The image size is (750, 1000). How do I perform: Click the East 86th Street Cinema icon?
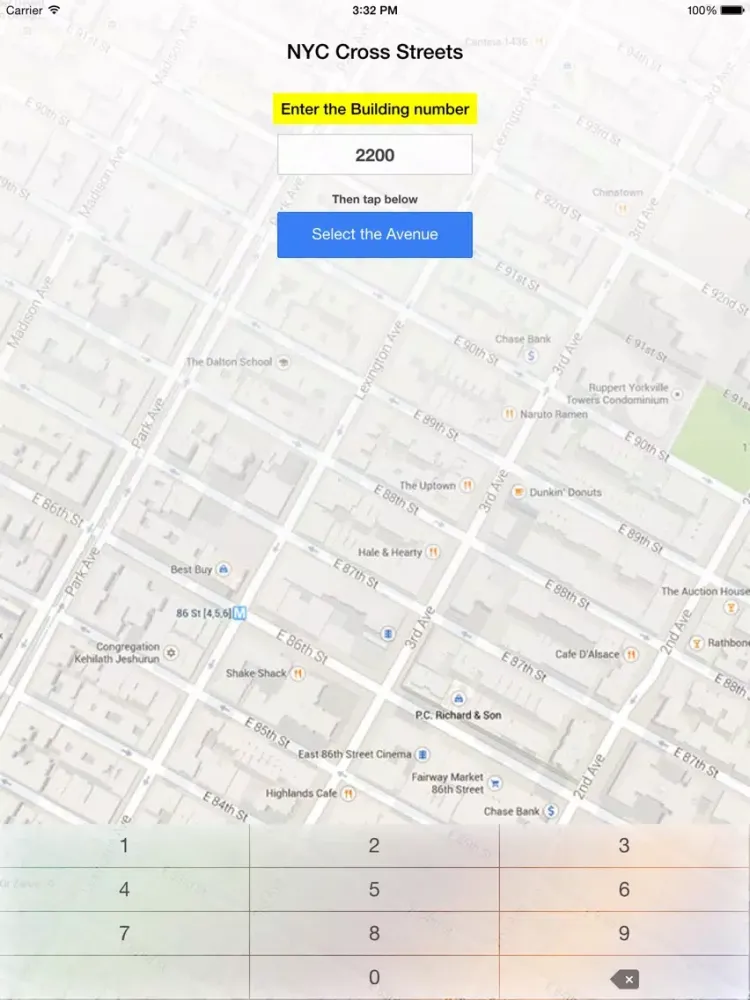pyautogui.click(x=422, y=754)
